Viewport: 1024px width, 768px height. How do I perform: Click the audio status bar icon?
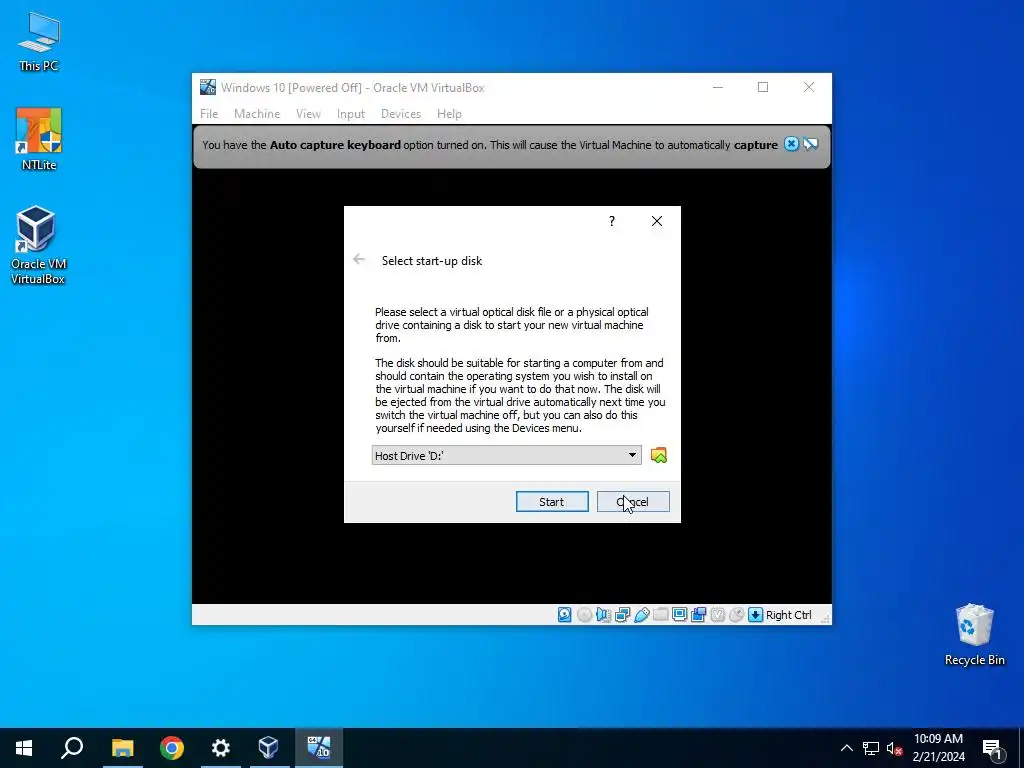(x=603, y=615)
